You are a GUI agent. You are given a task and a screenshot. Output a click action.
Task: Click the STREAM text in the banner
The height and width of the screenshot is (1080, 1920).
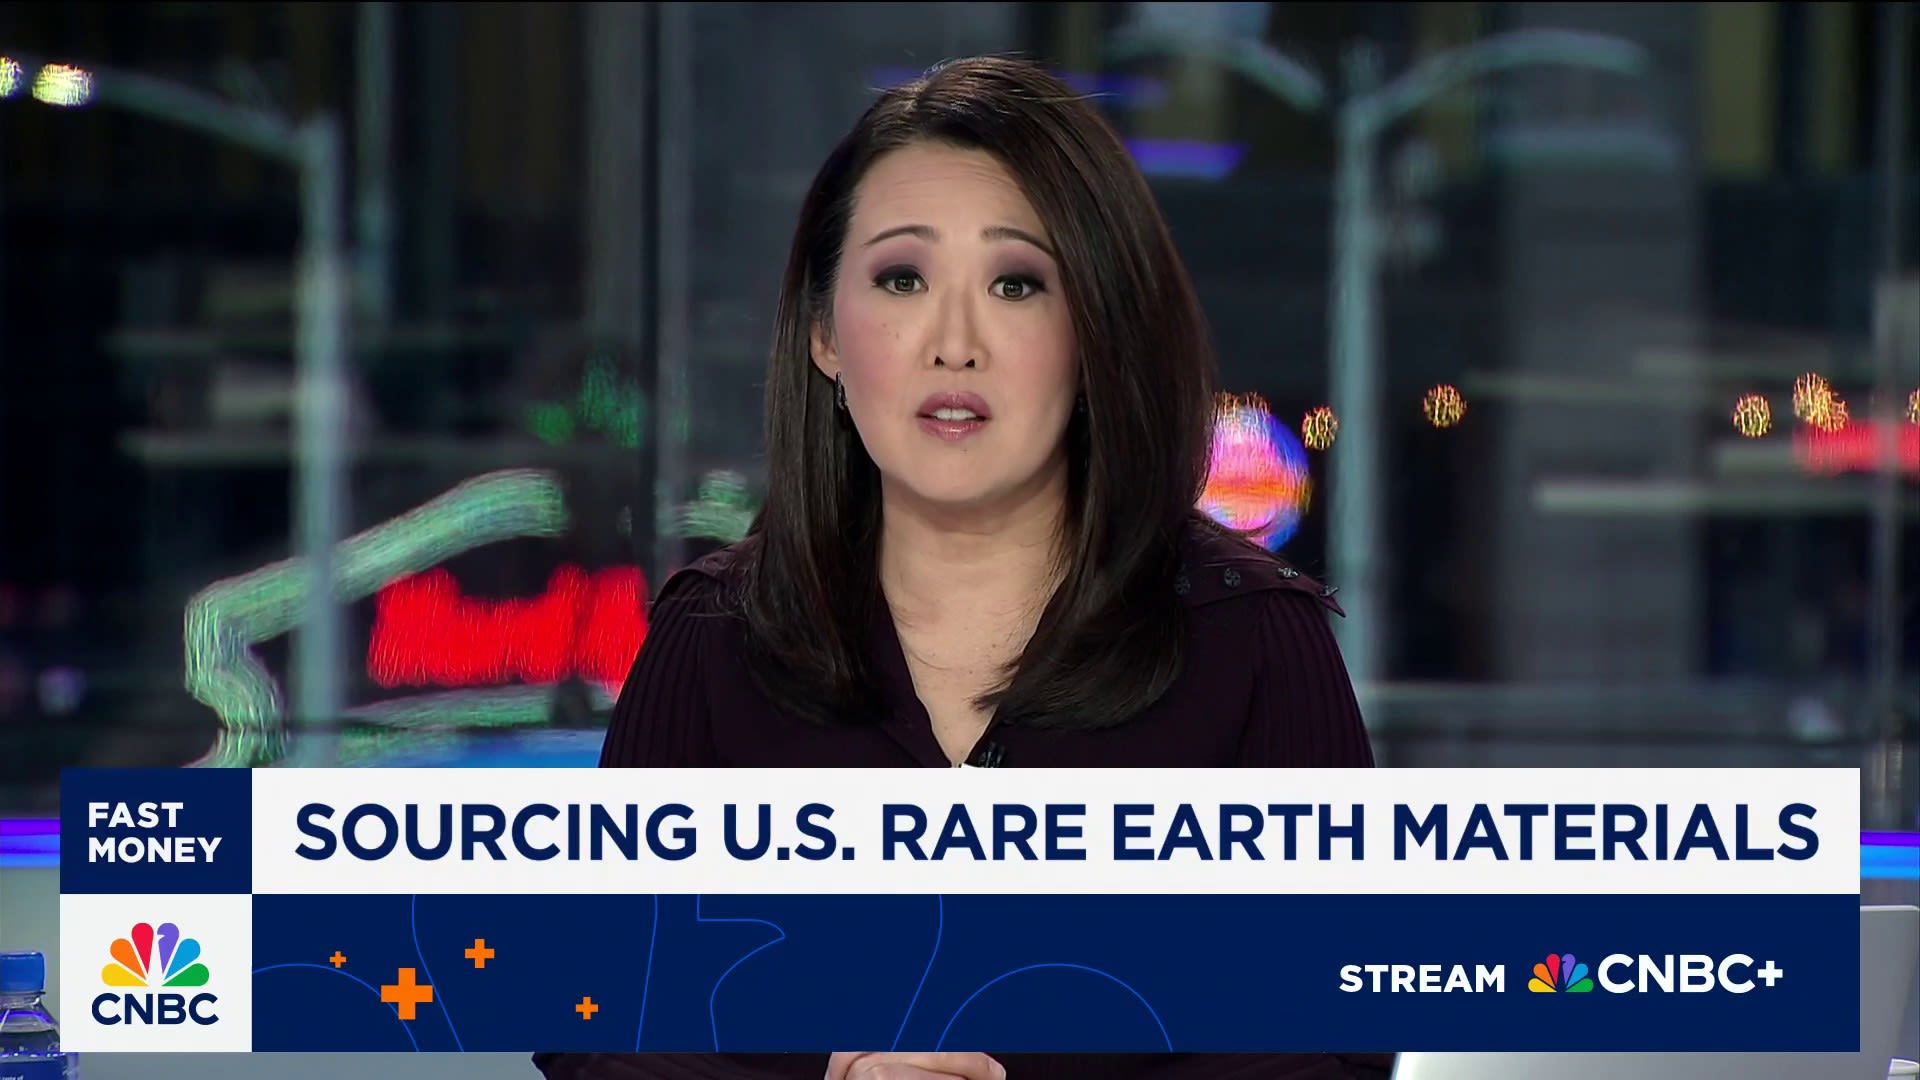(x=1421, y=977)
